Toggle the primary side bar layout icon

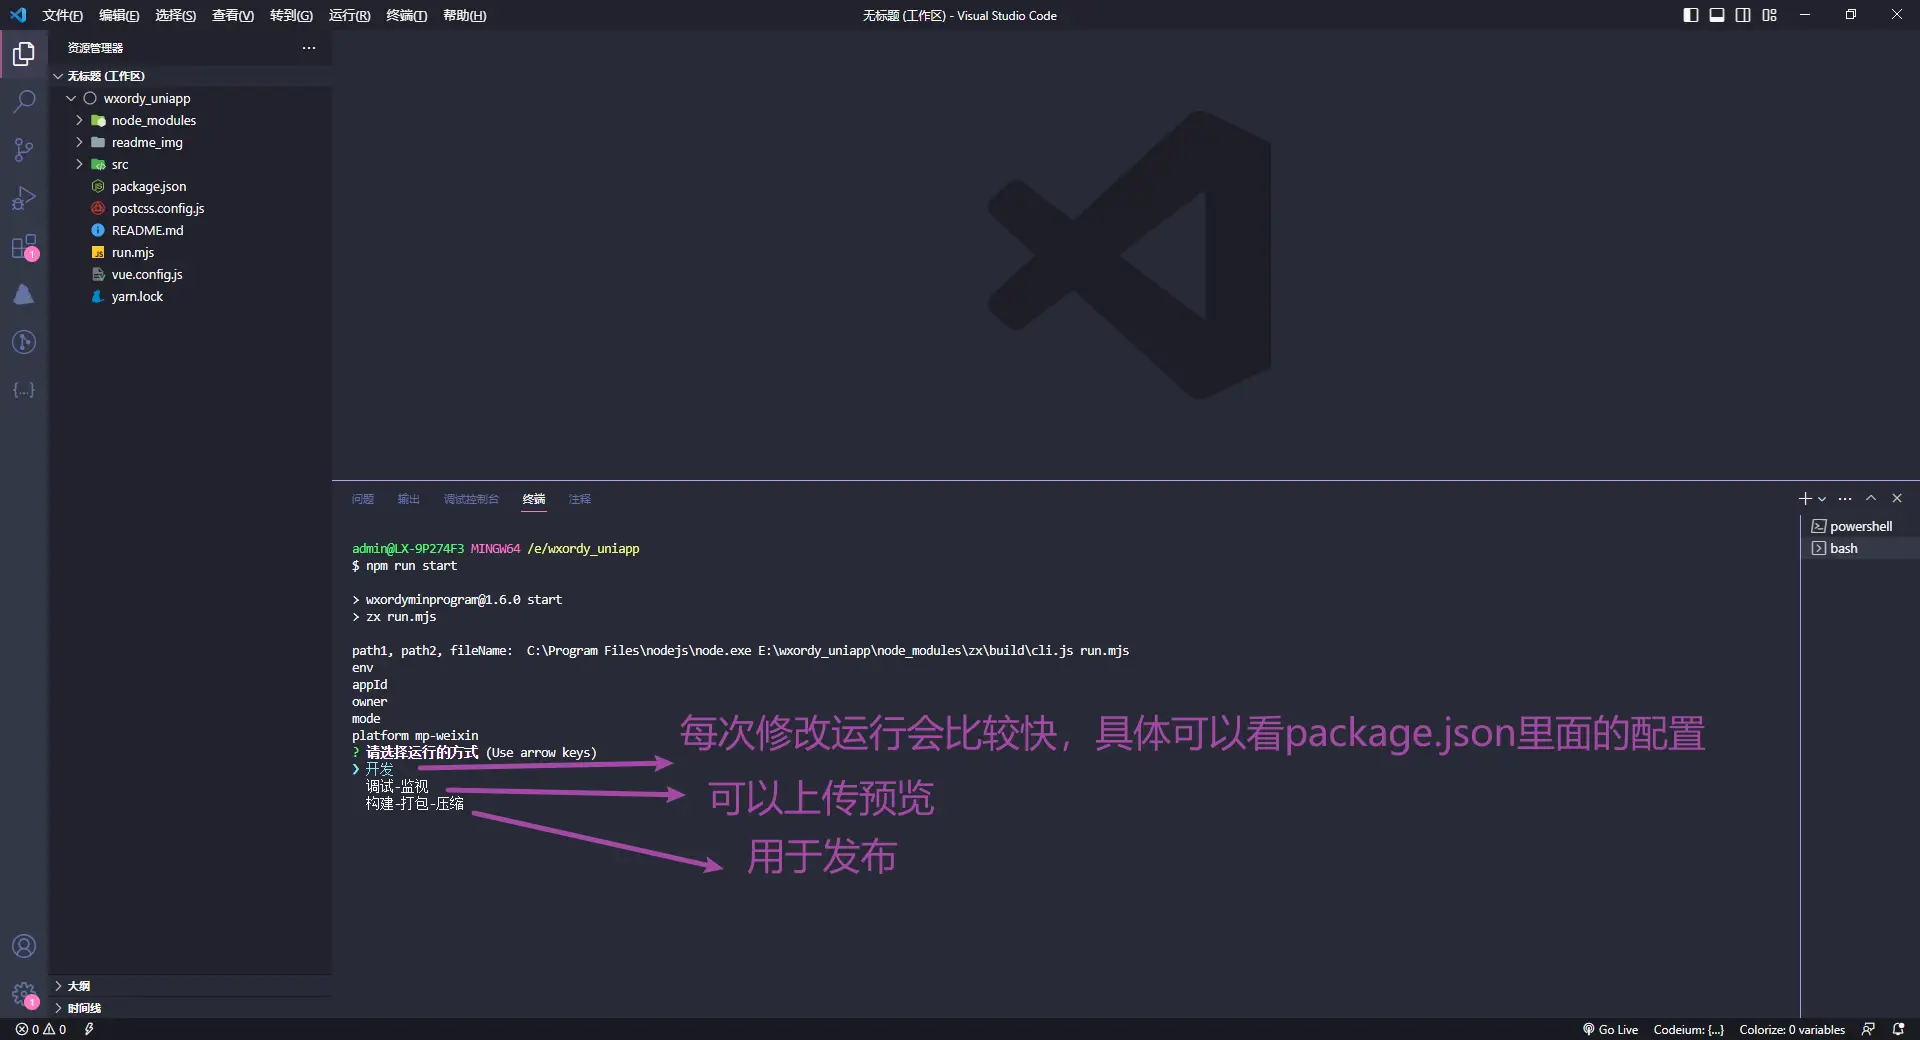pos(1690,15)
